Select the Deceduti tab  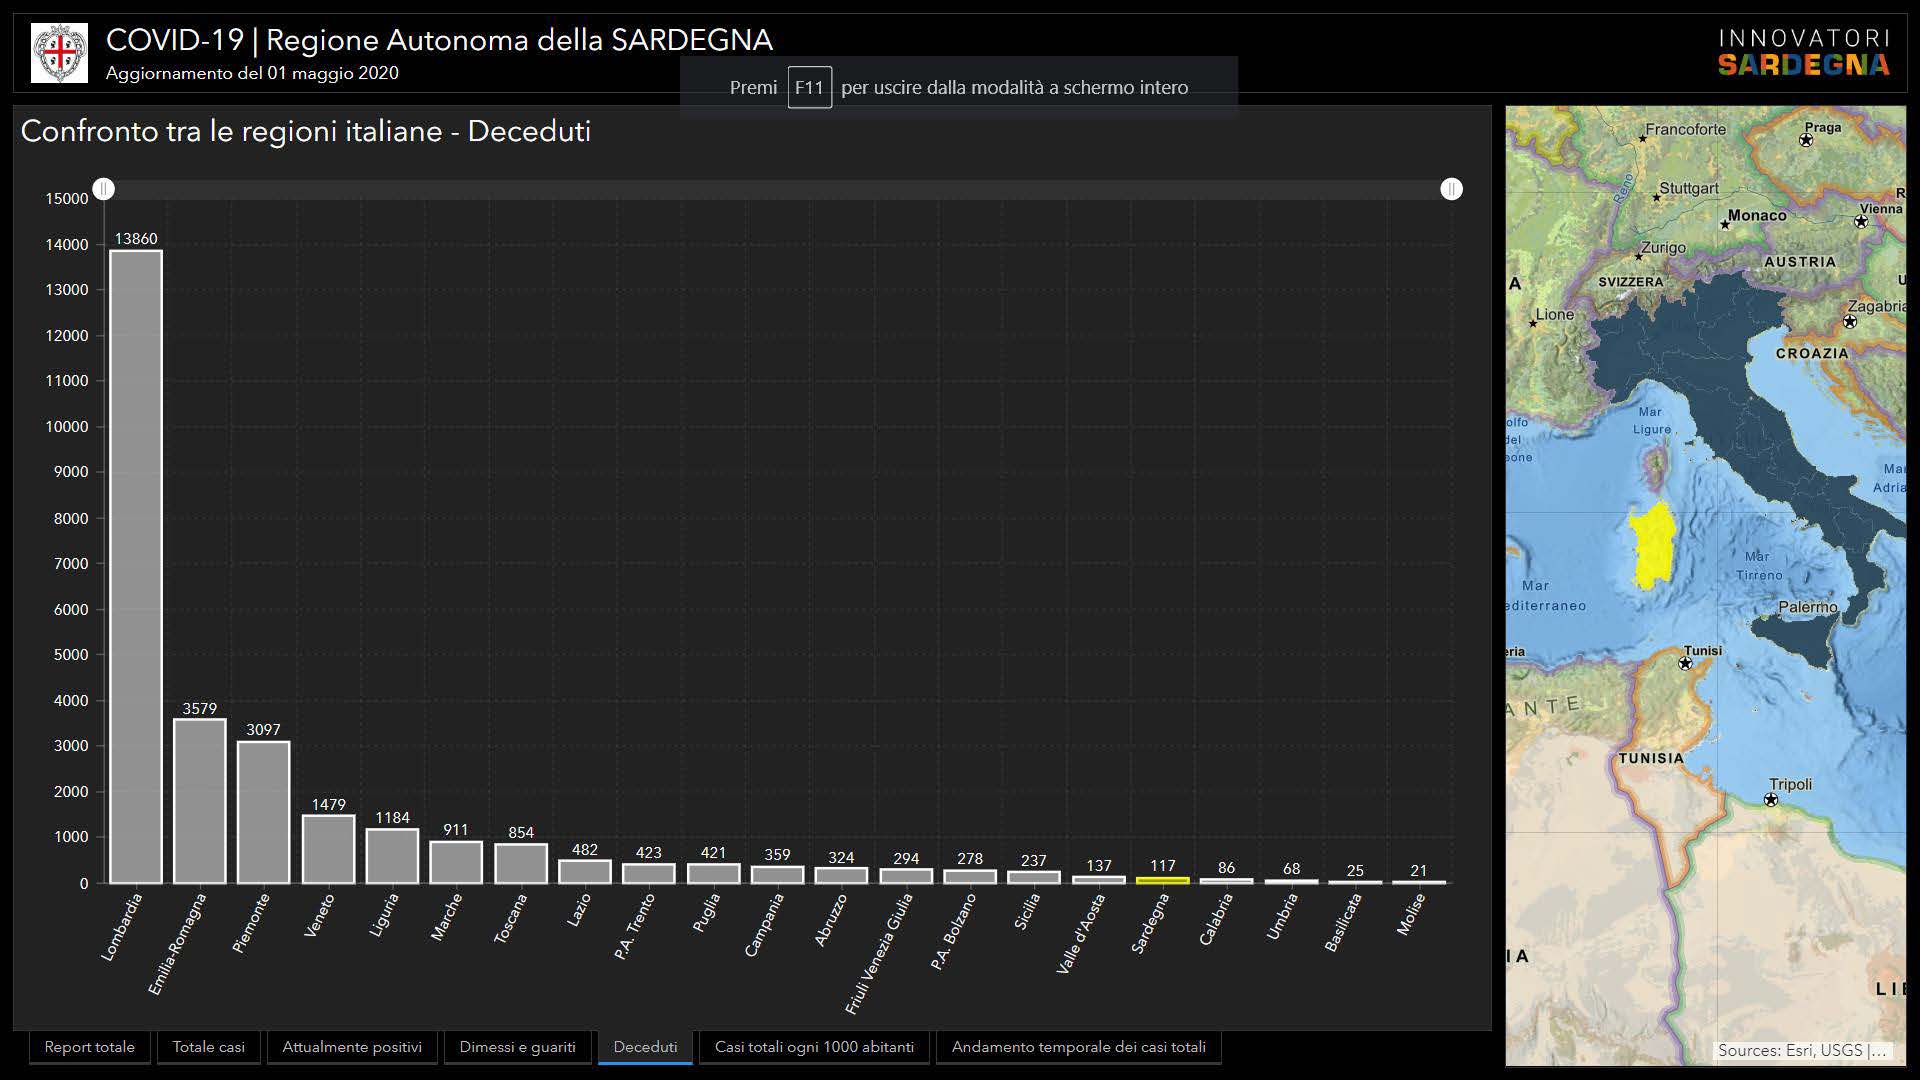coord(645,1047)
